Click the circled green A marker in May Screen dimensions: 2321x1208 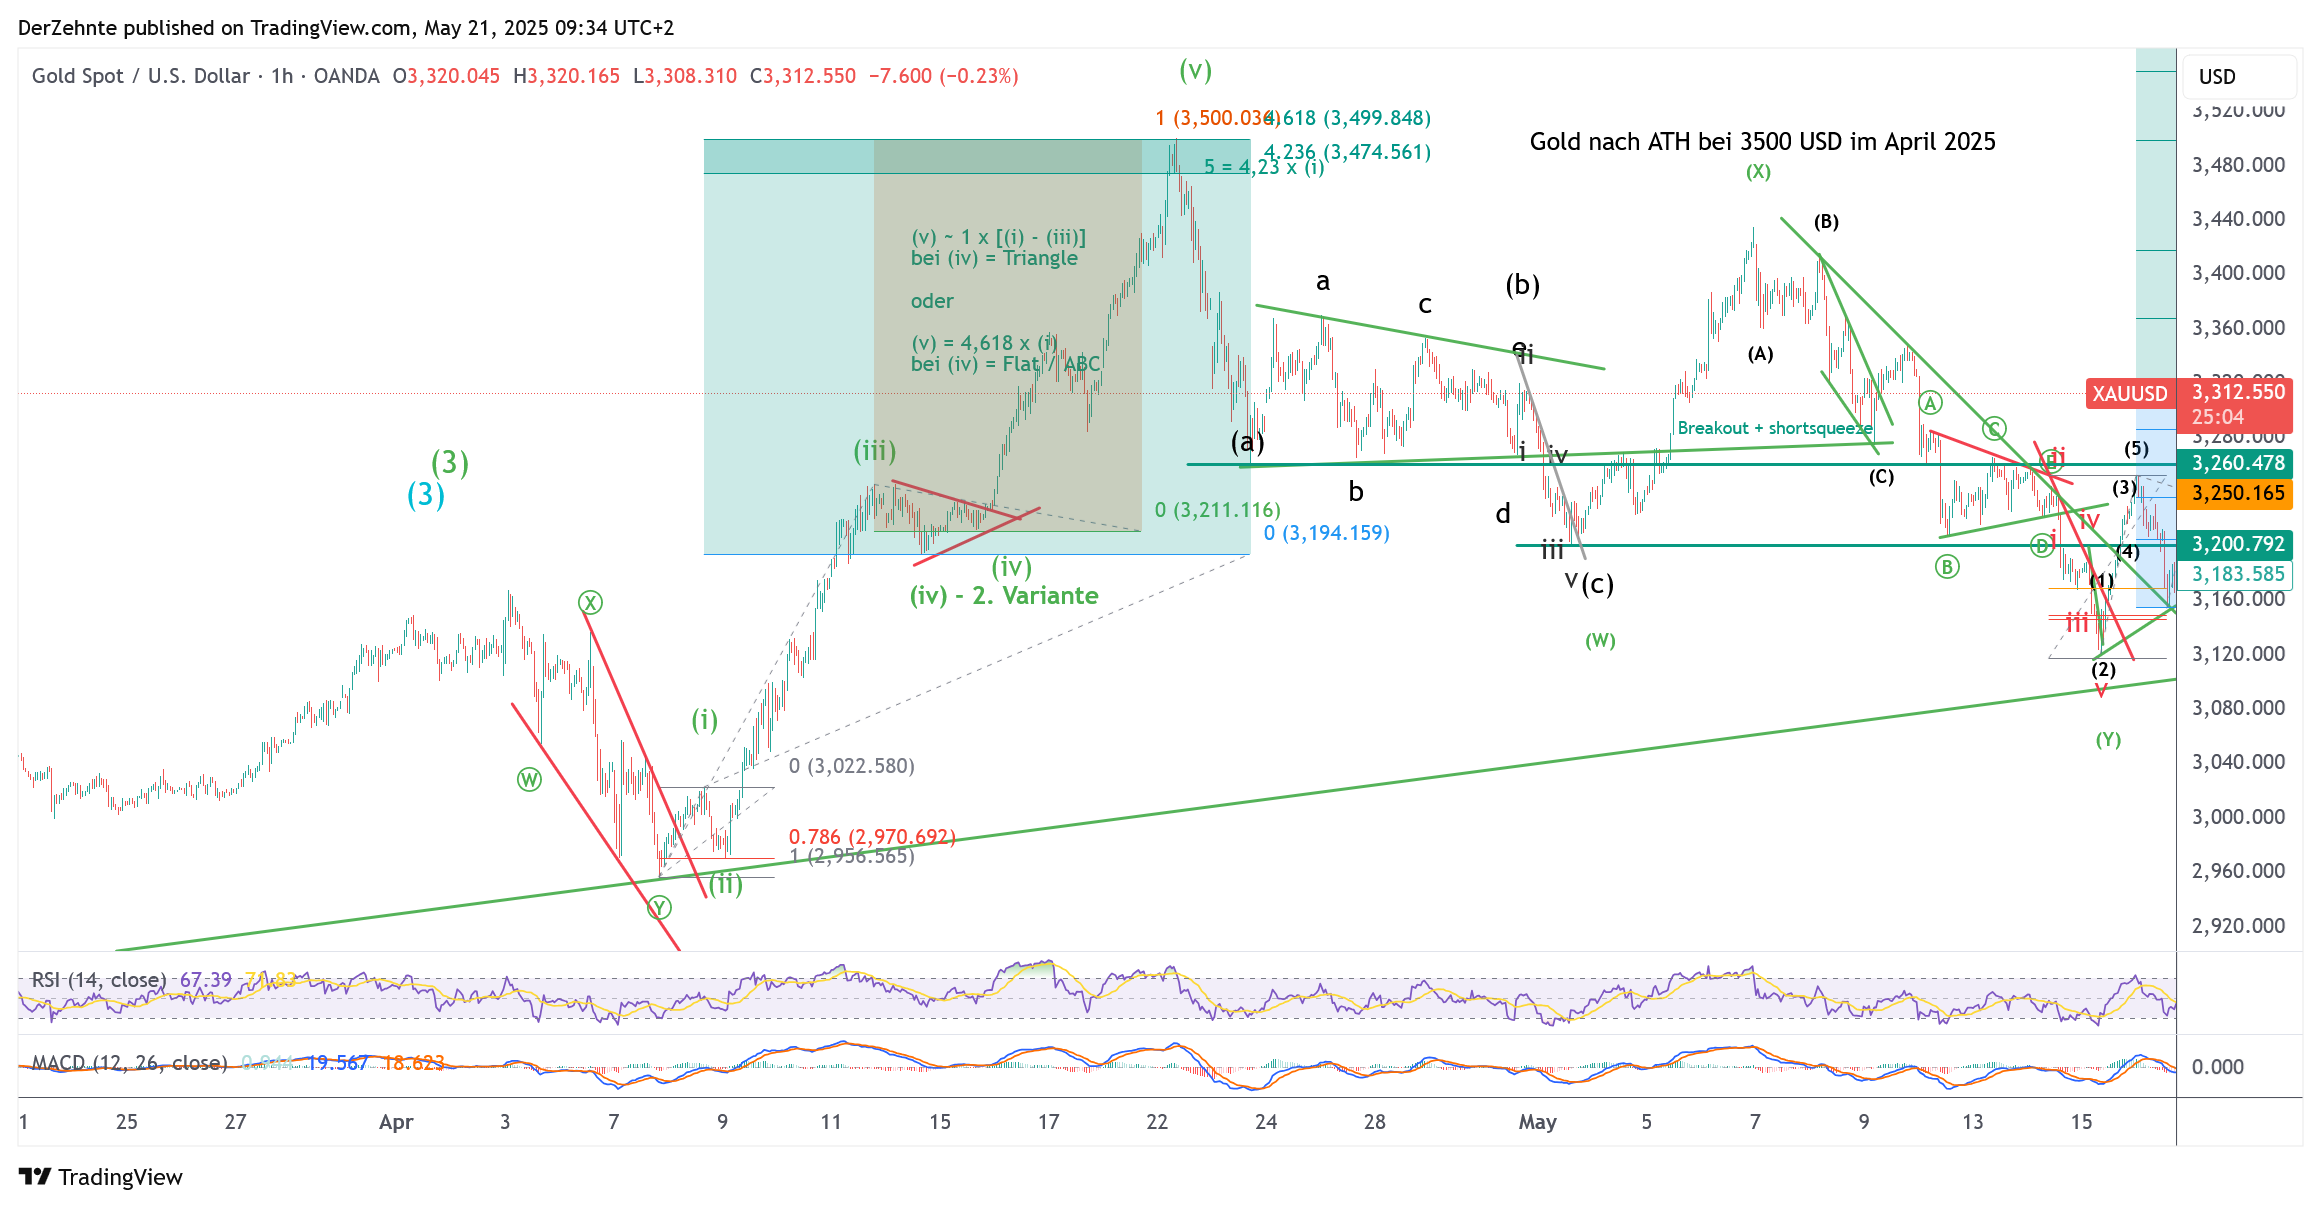pos(1929,403)
